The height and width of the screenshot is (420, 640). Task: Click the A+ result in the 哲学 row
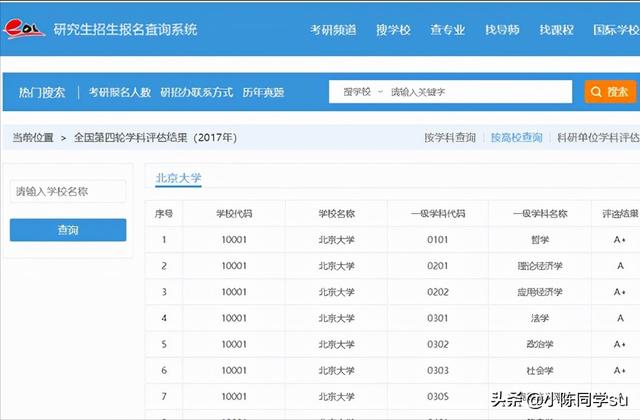[620, 240]
